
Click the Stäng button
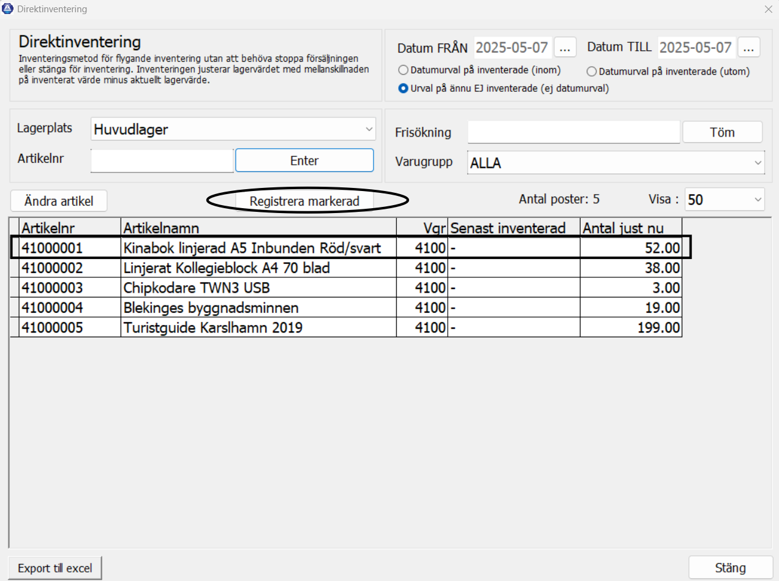coord(730,568)
